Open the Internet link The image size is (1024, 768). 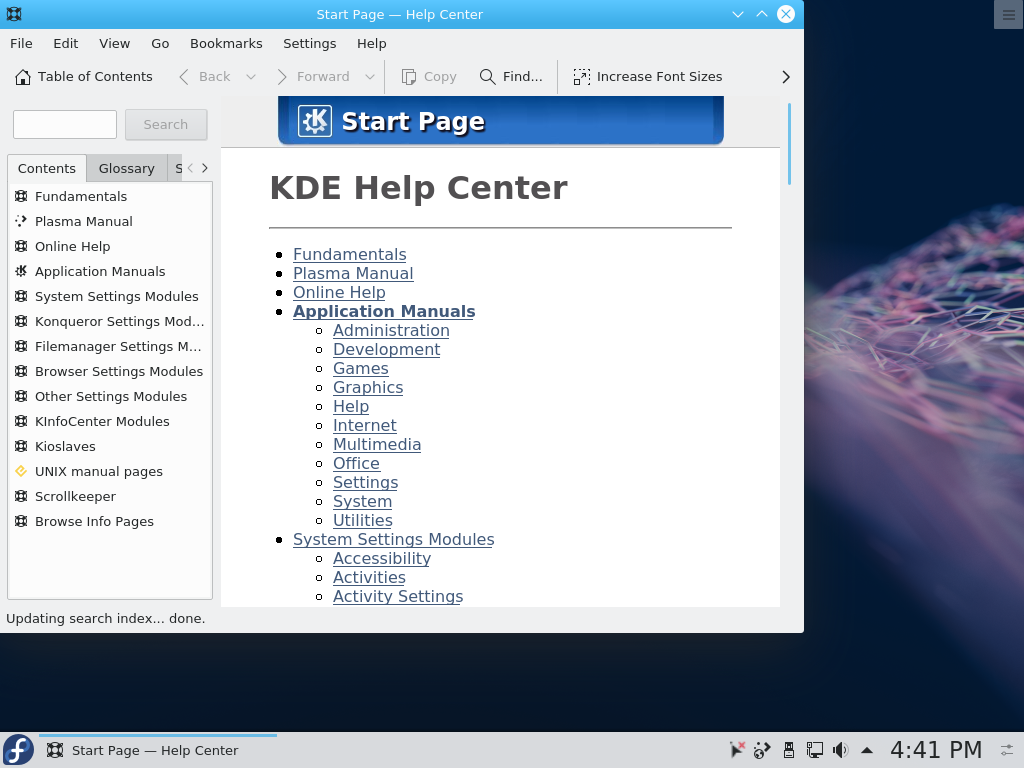(x=364, y=425)
